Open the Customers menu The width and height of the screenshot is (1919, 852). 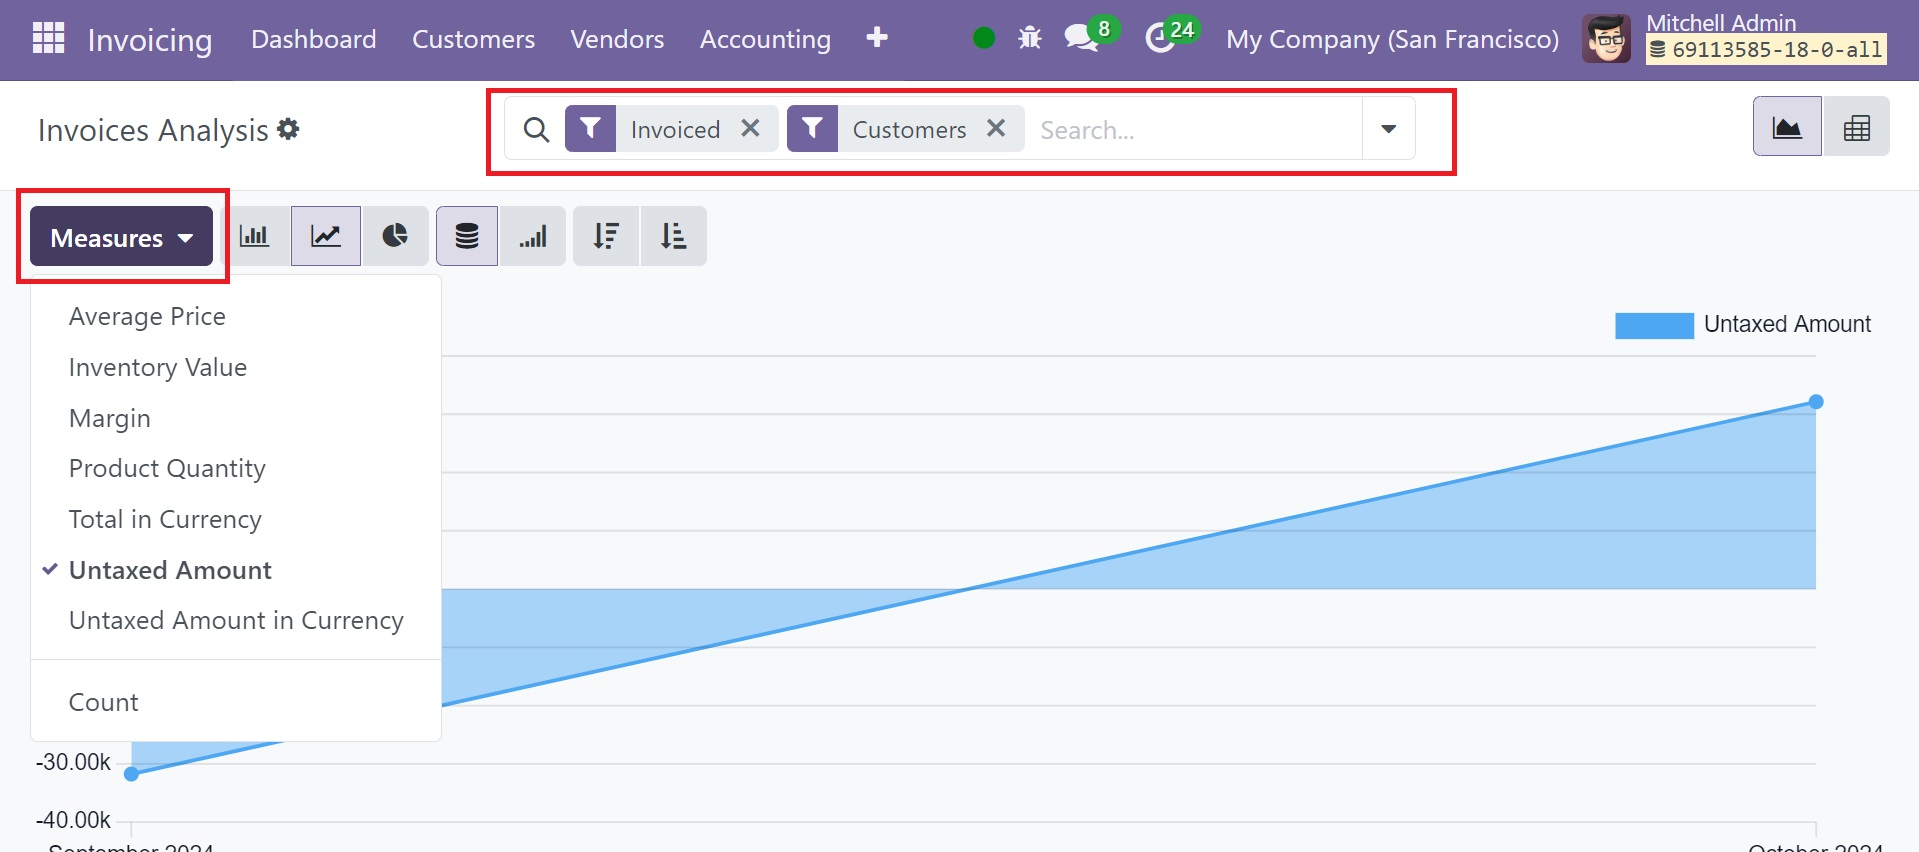(474, 39)
